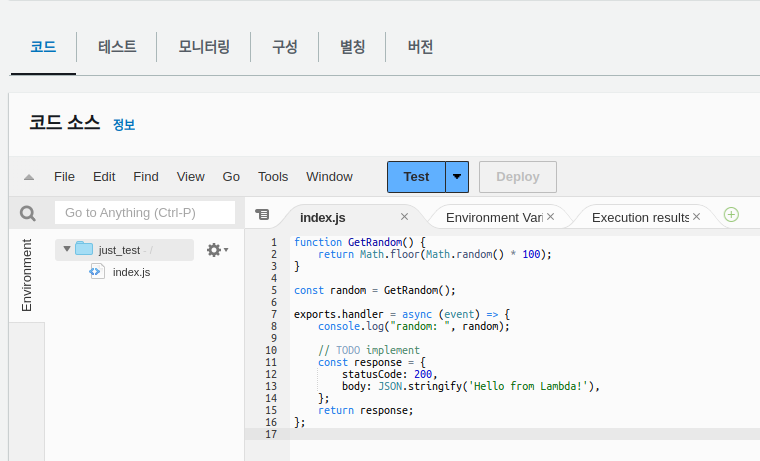The width and height of the screenshot is (760, 461).
Task: Collapse the menu bar using up arrow
Action: point(29,177)
